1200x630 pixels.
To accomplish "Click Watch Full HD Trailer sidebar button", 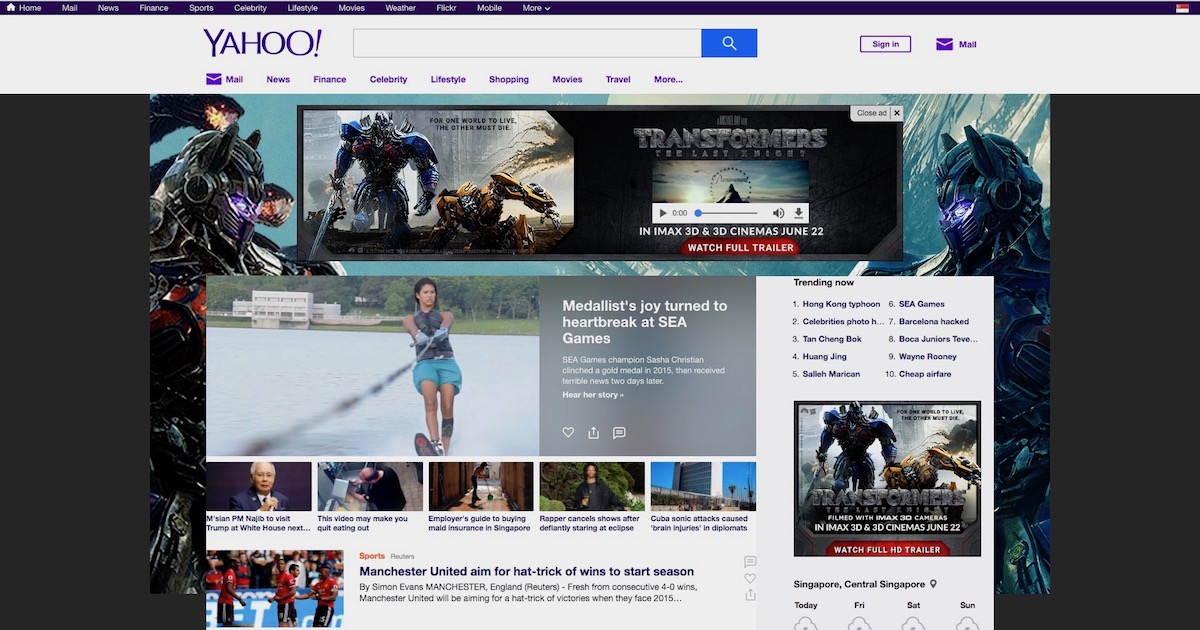I will [887, 549].
